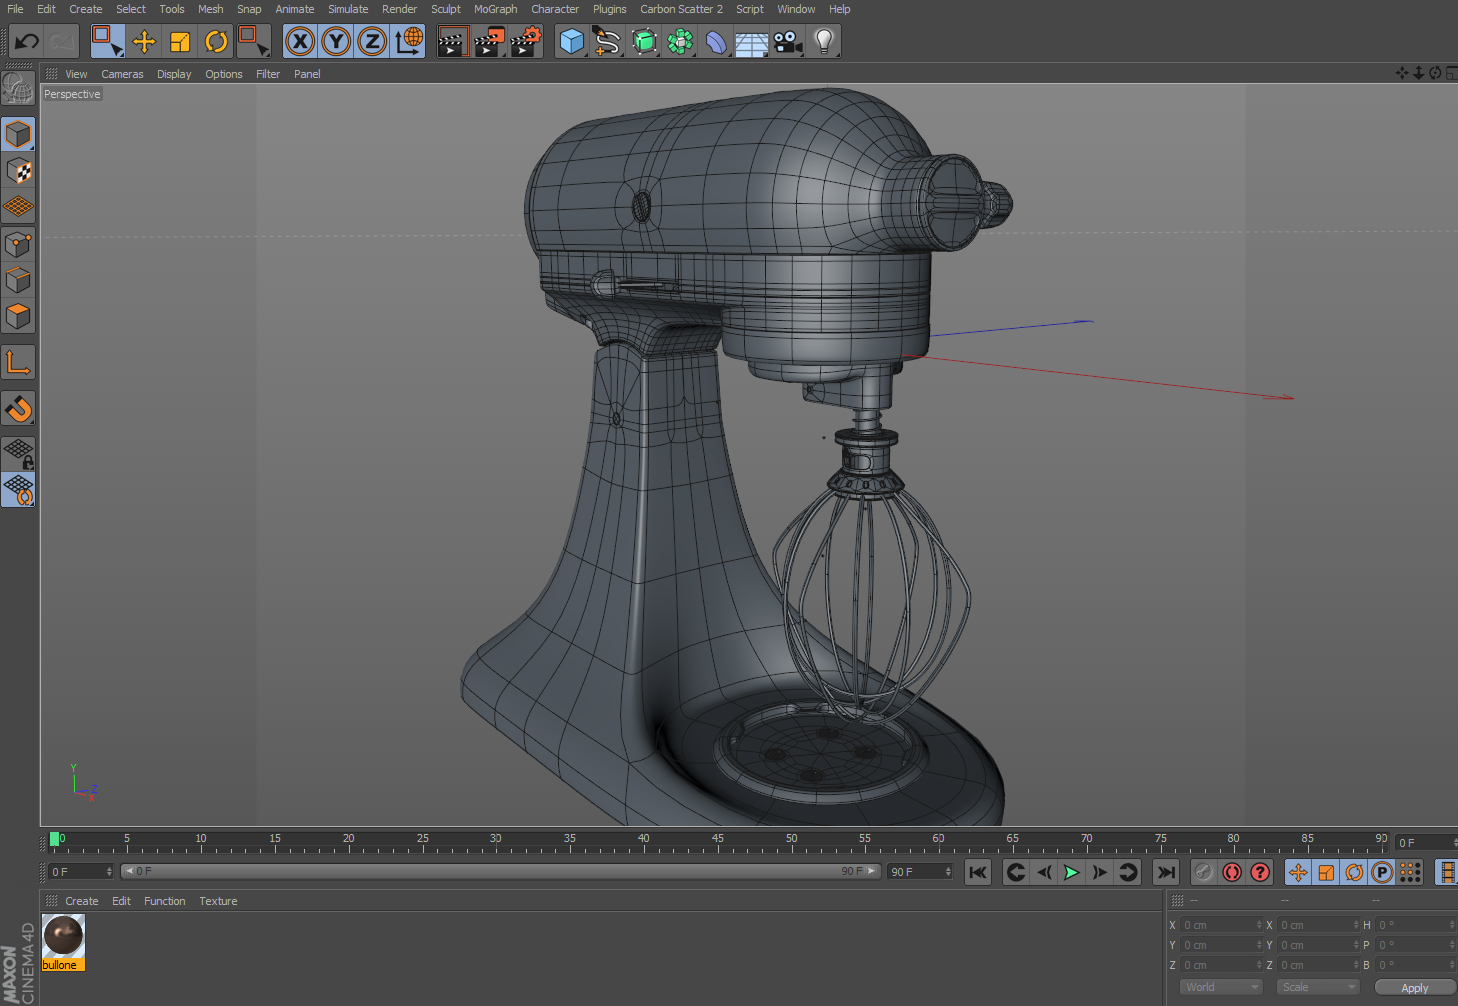Open the viewport Cameras menu
Image resolution: width=1458 pixels, height=1006 pixels.
click(122, 74)
